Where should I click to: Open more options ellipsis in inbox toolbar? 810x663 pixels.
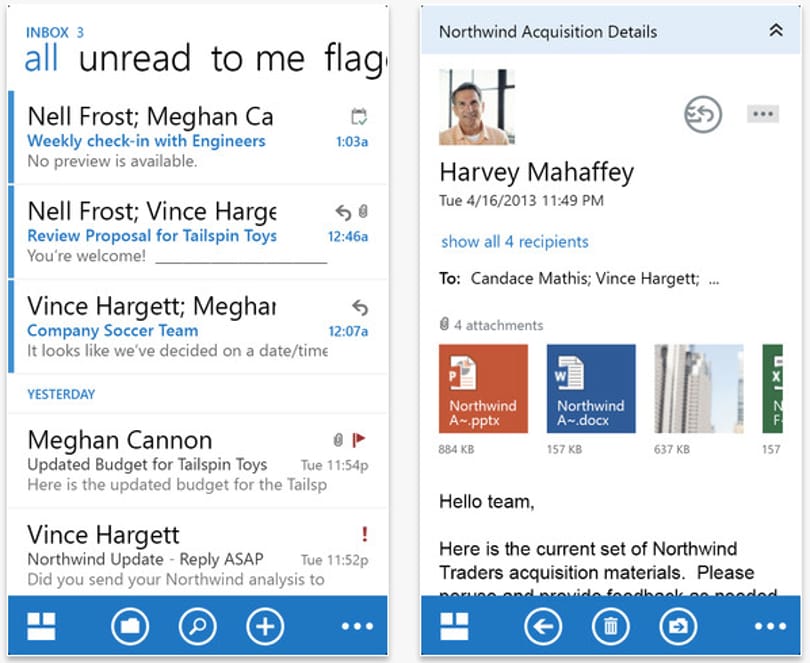(357, 626)
